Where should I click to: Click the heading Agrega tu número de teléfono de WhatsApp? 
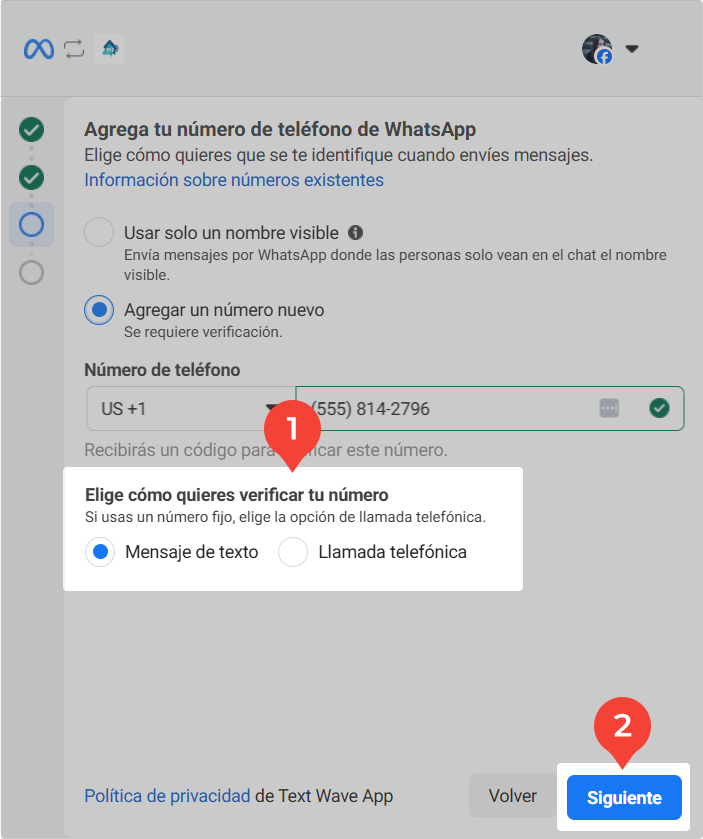coord(280,129)
